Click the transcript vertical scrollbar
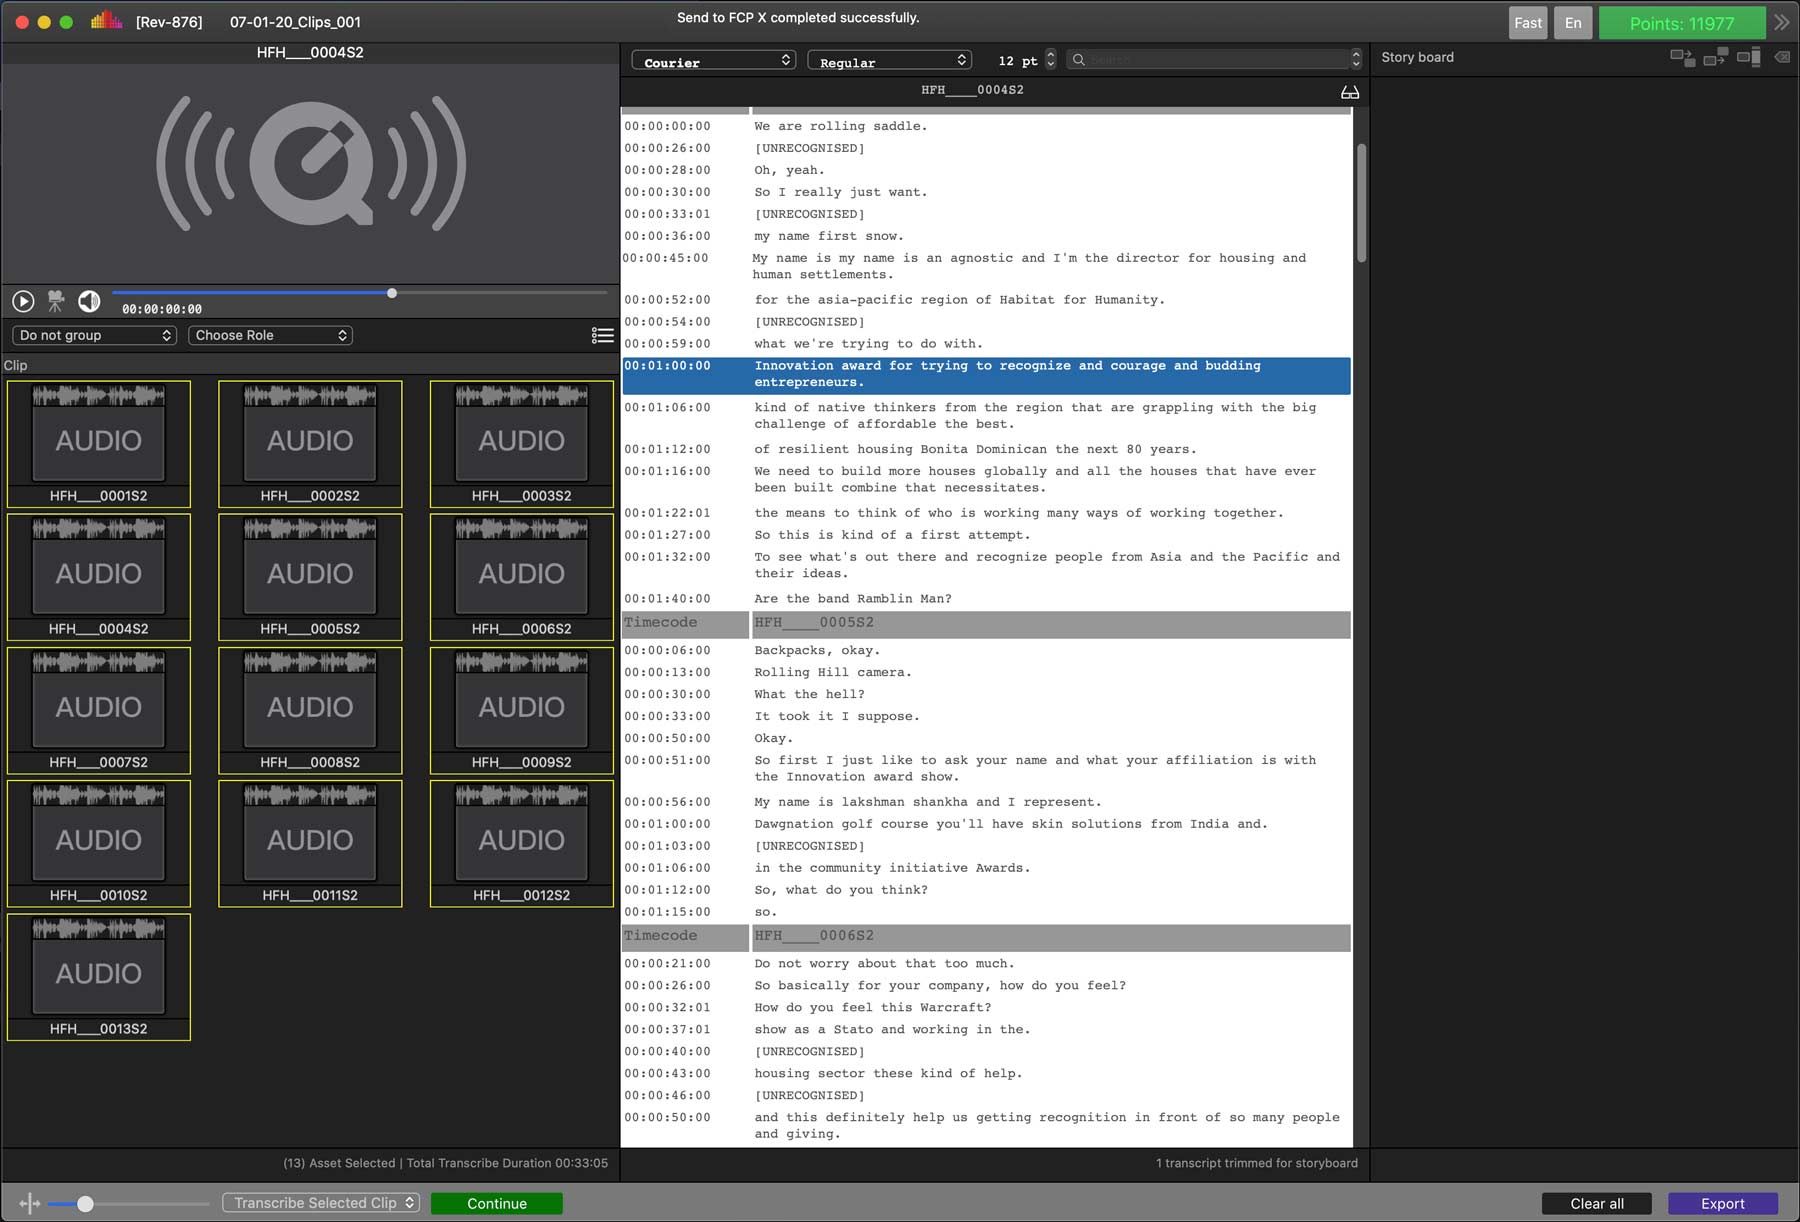Image resolution: width=1800 pixels, height=1222 pixels. [1361, 204]
